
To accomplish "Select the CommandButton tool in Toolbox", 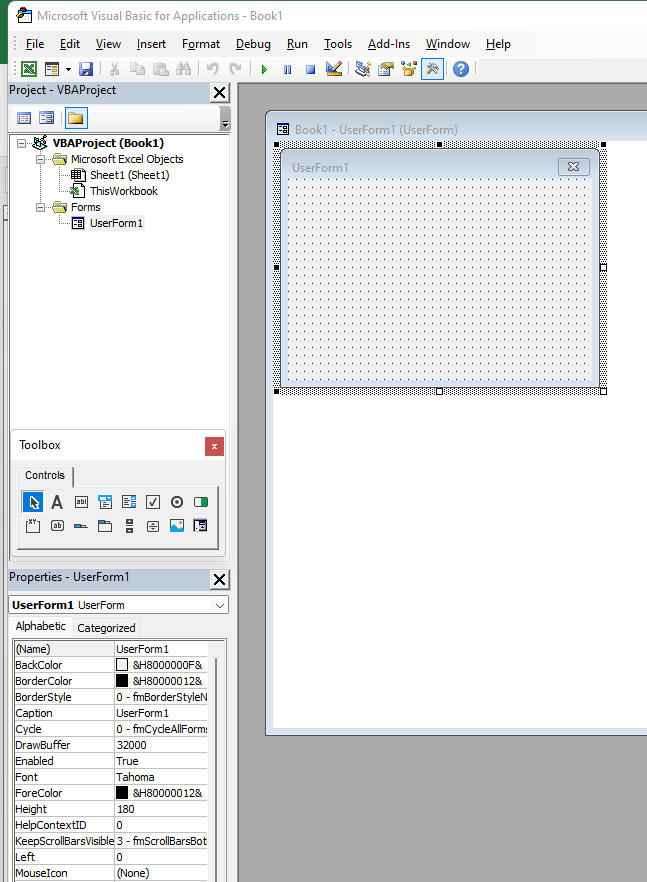I will (x=57, y=526).
